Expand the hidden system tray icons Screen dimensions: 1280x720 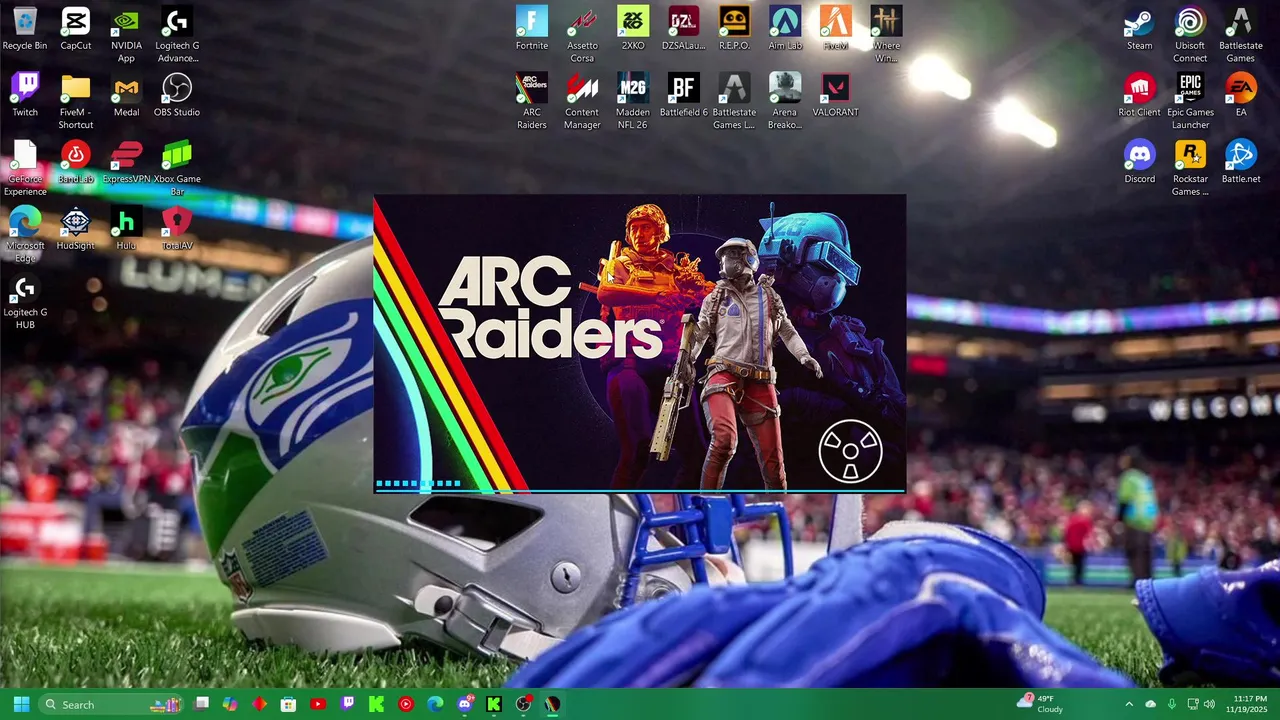coord(1129,704)
